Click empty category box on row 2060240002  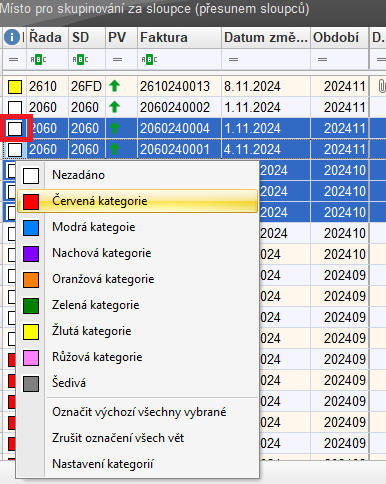(x=15, y=107)
